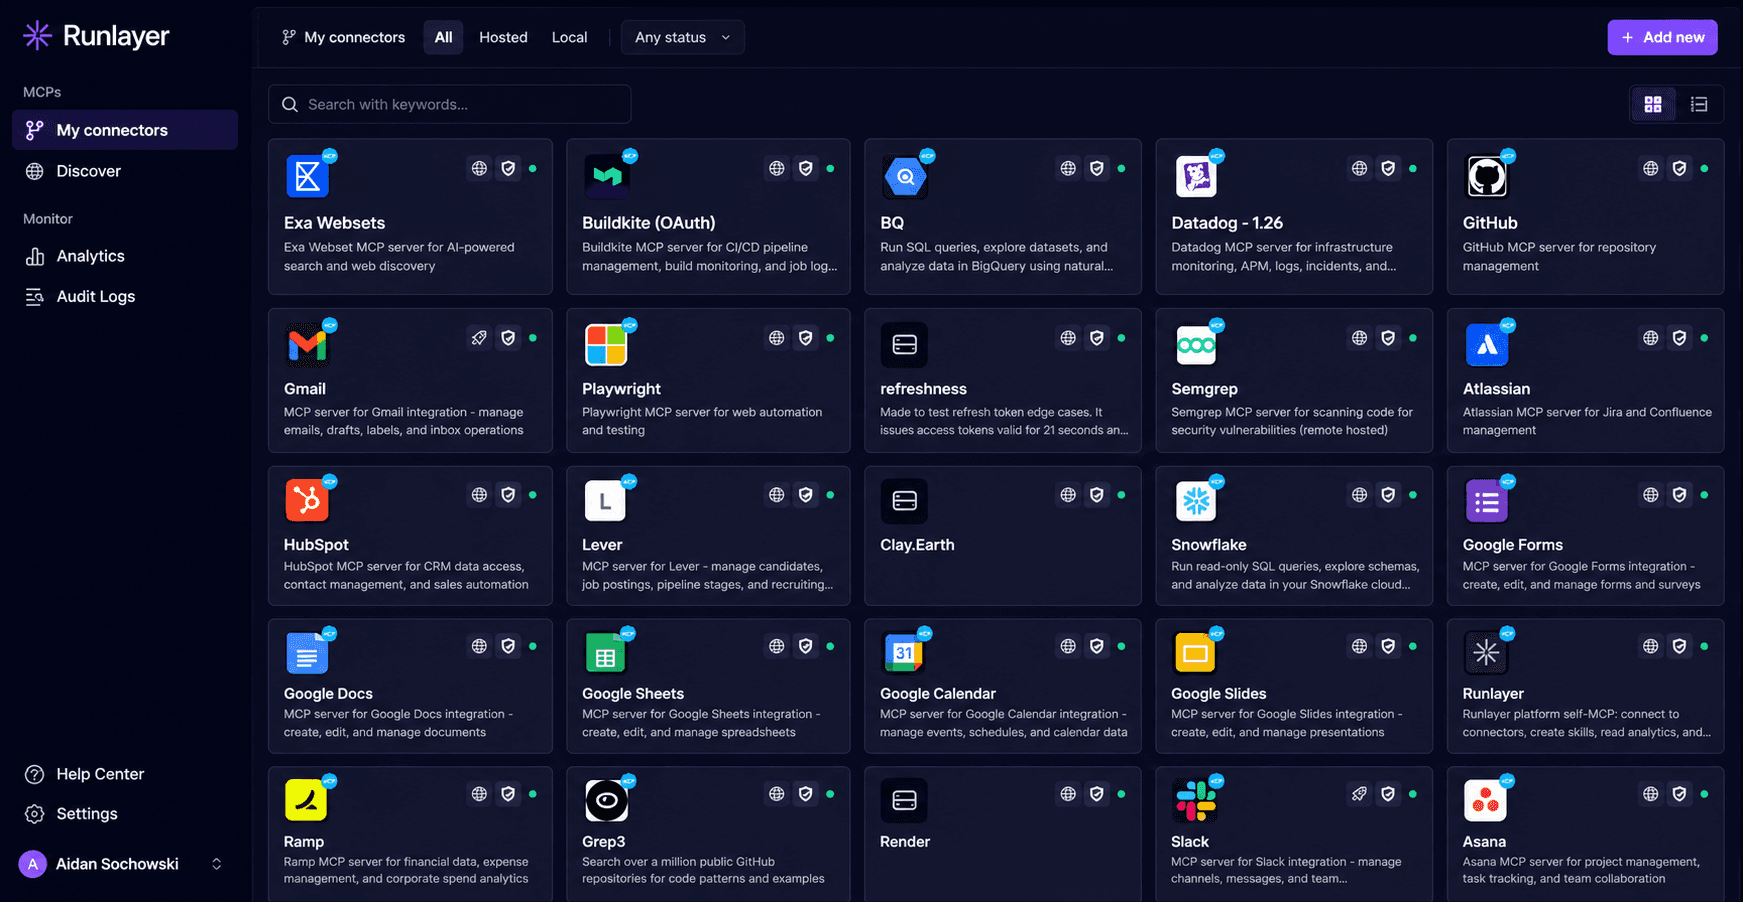
Task: Click the Semgrep logo icon
Action: pyautogui.click(x=1195, y=345)
